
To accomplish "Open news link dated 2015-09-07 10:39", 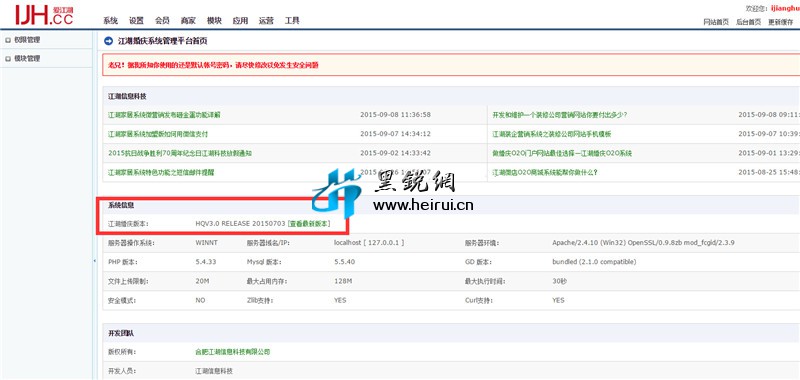I will click(x=552, y=134).
